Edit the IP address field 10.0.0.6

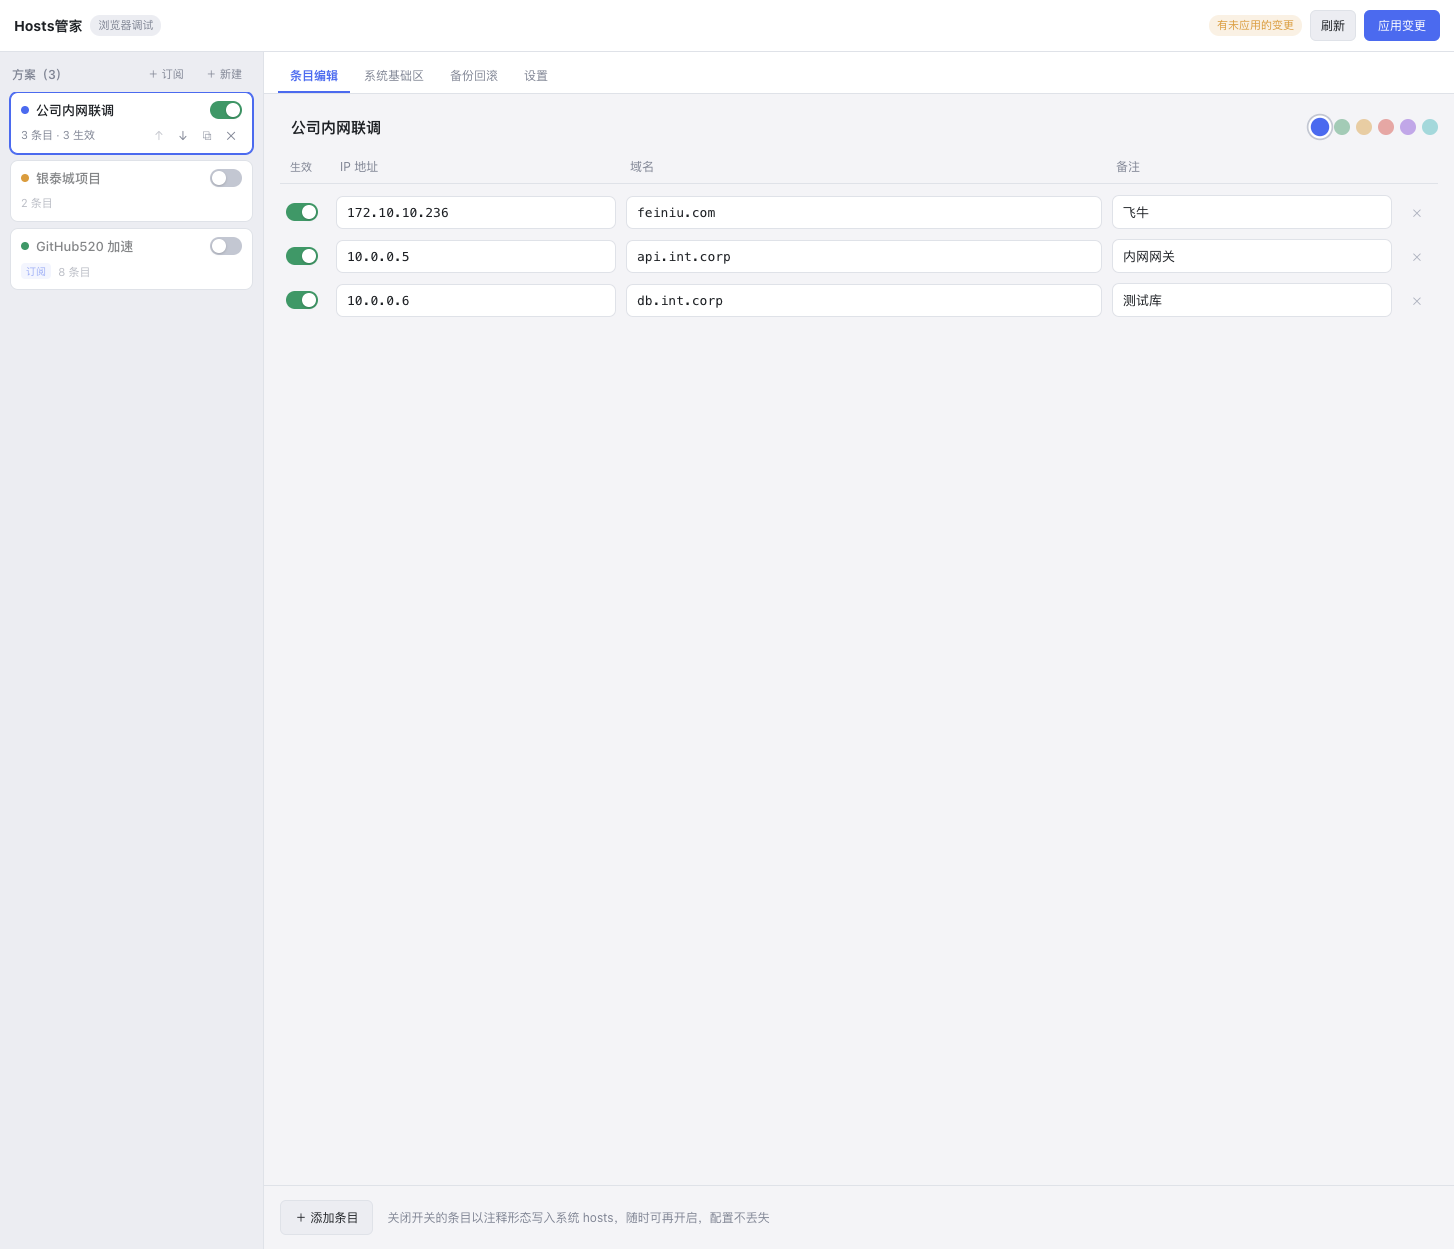click(x=476, y=300)
